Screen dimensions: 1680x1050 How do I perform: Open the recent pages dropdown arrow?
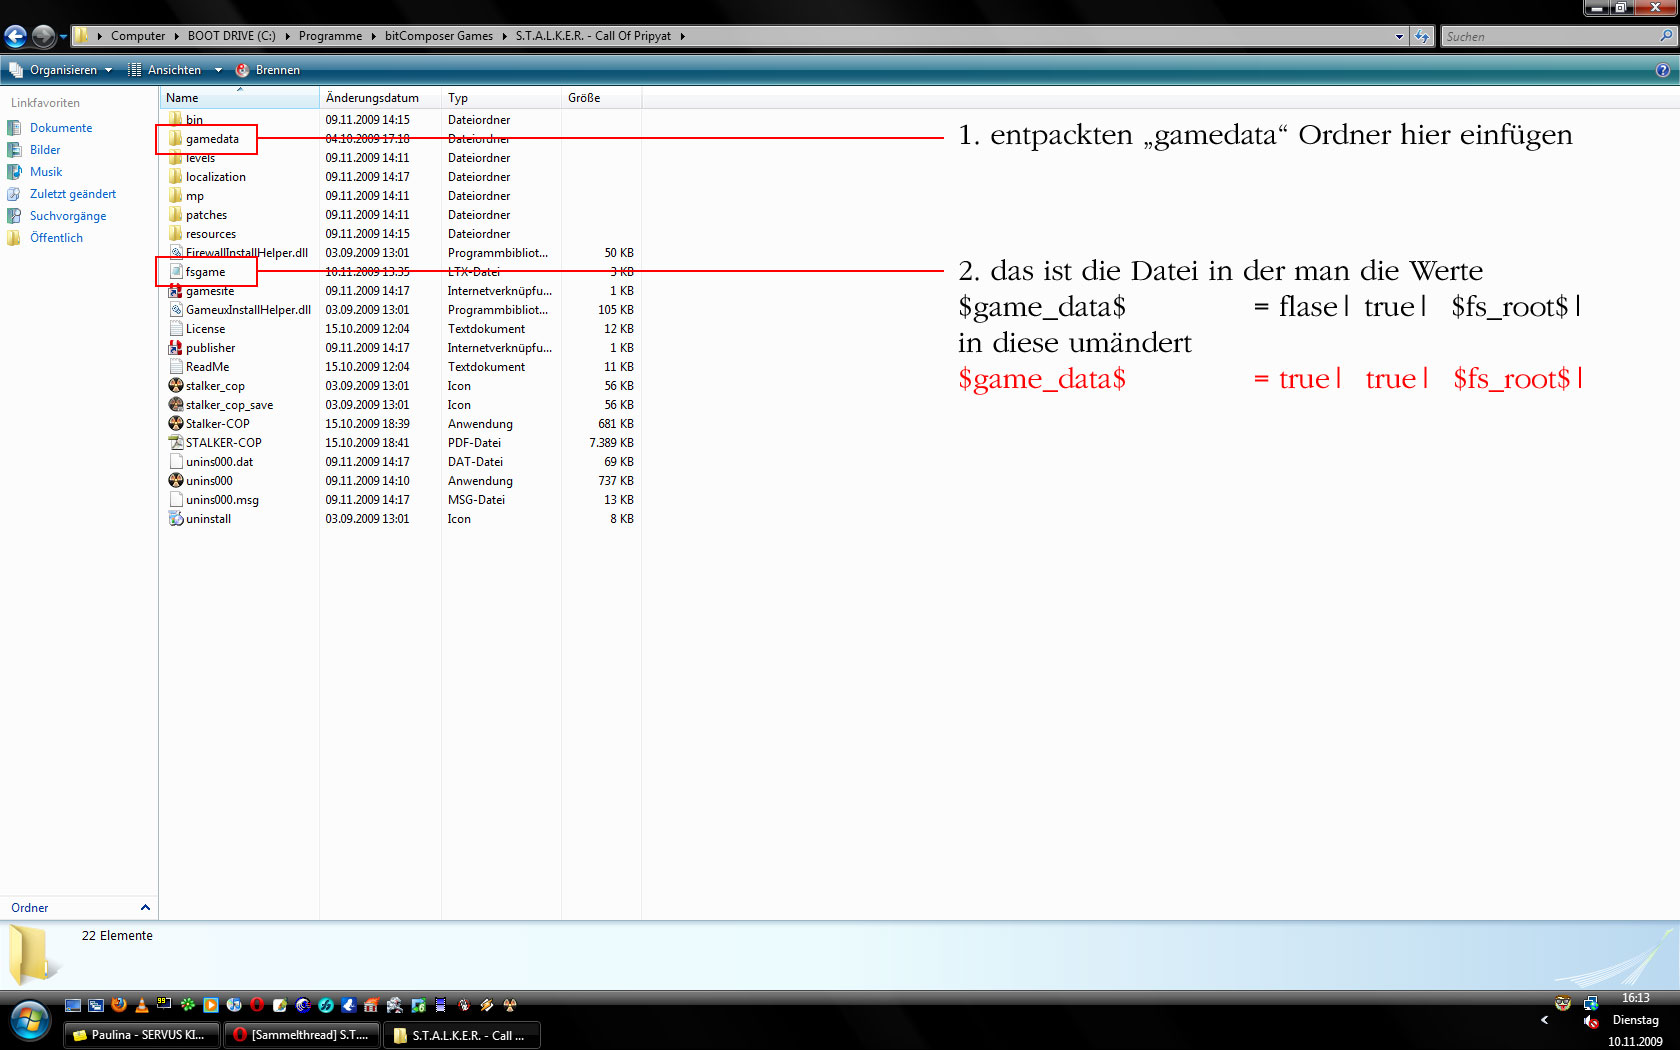[x=63, y=37]
